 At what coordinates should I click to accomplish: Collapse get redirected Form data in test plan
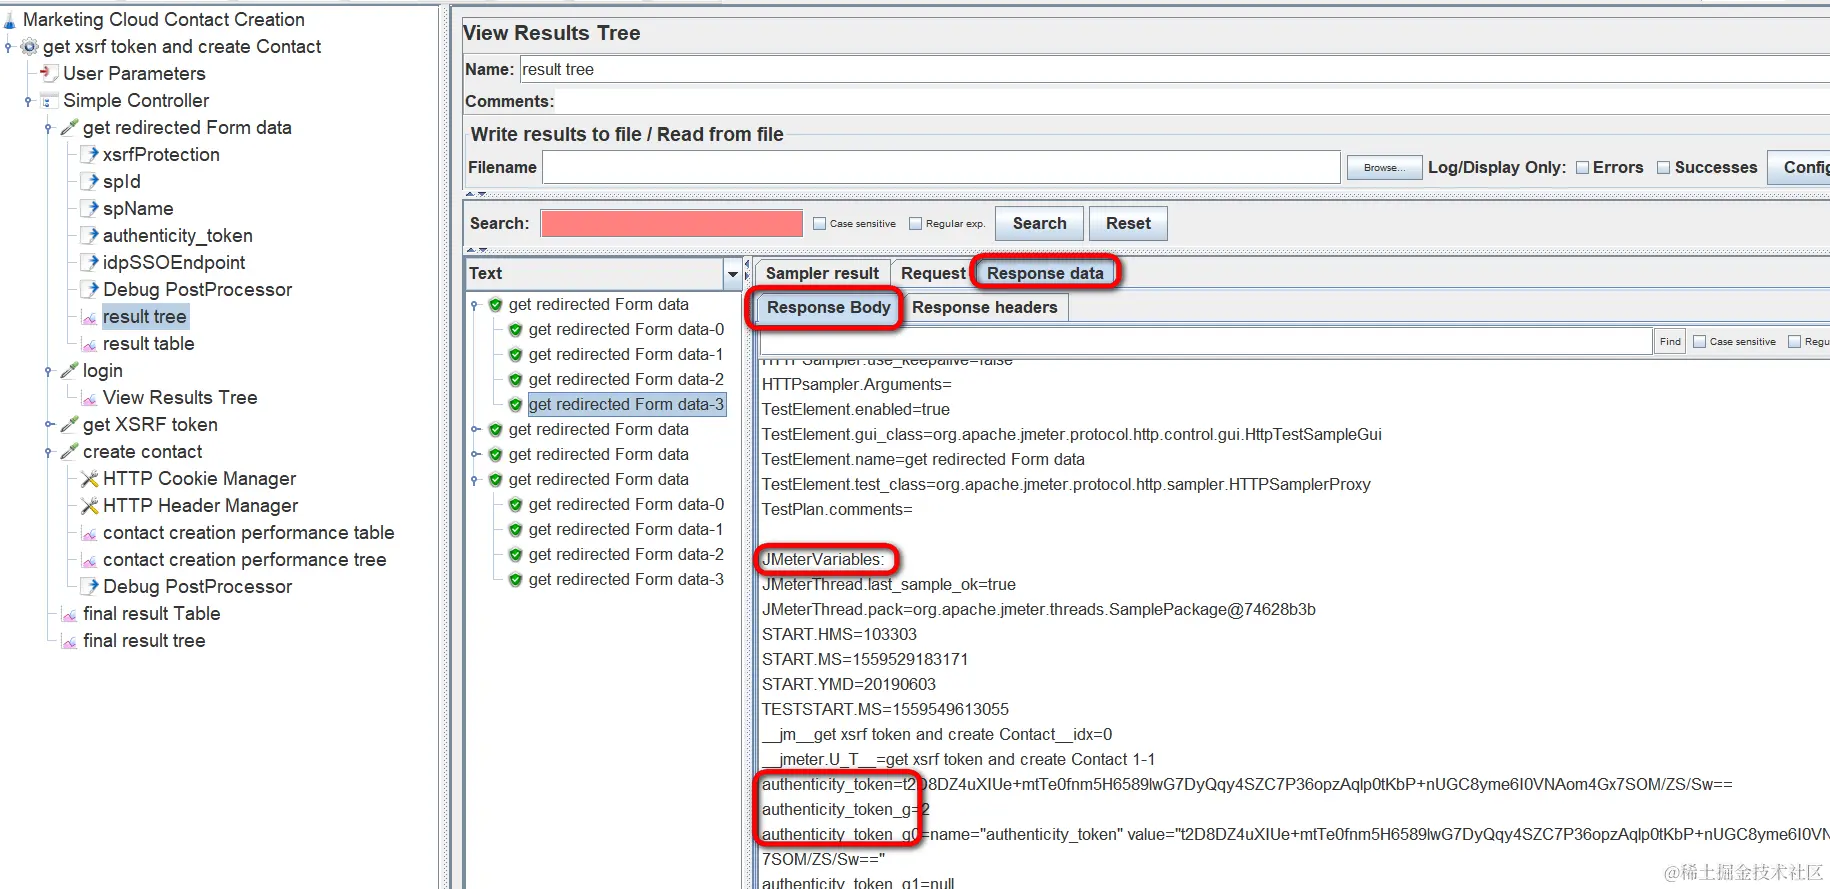click(x=48, y=128)
